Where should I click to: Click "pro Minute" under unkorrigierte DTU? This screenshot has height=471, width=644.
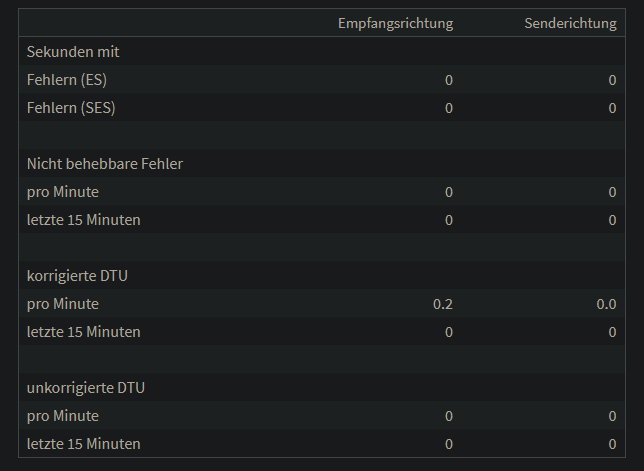tap(63, 415)
